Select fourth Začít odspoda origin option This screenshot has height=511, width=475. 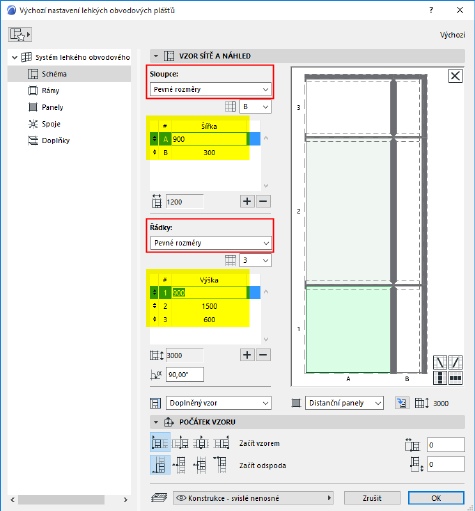click(221, 465)
